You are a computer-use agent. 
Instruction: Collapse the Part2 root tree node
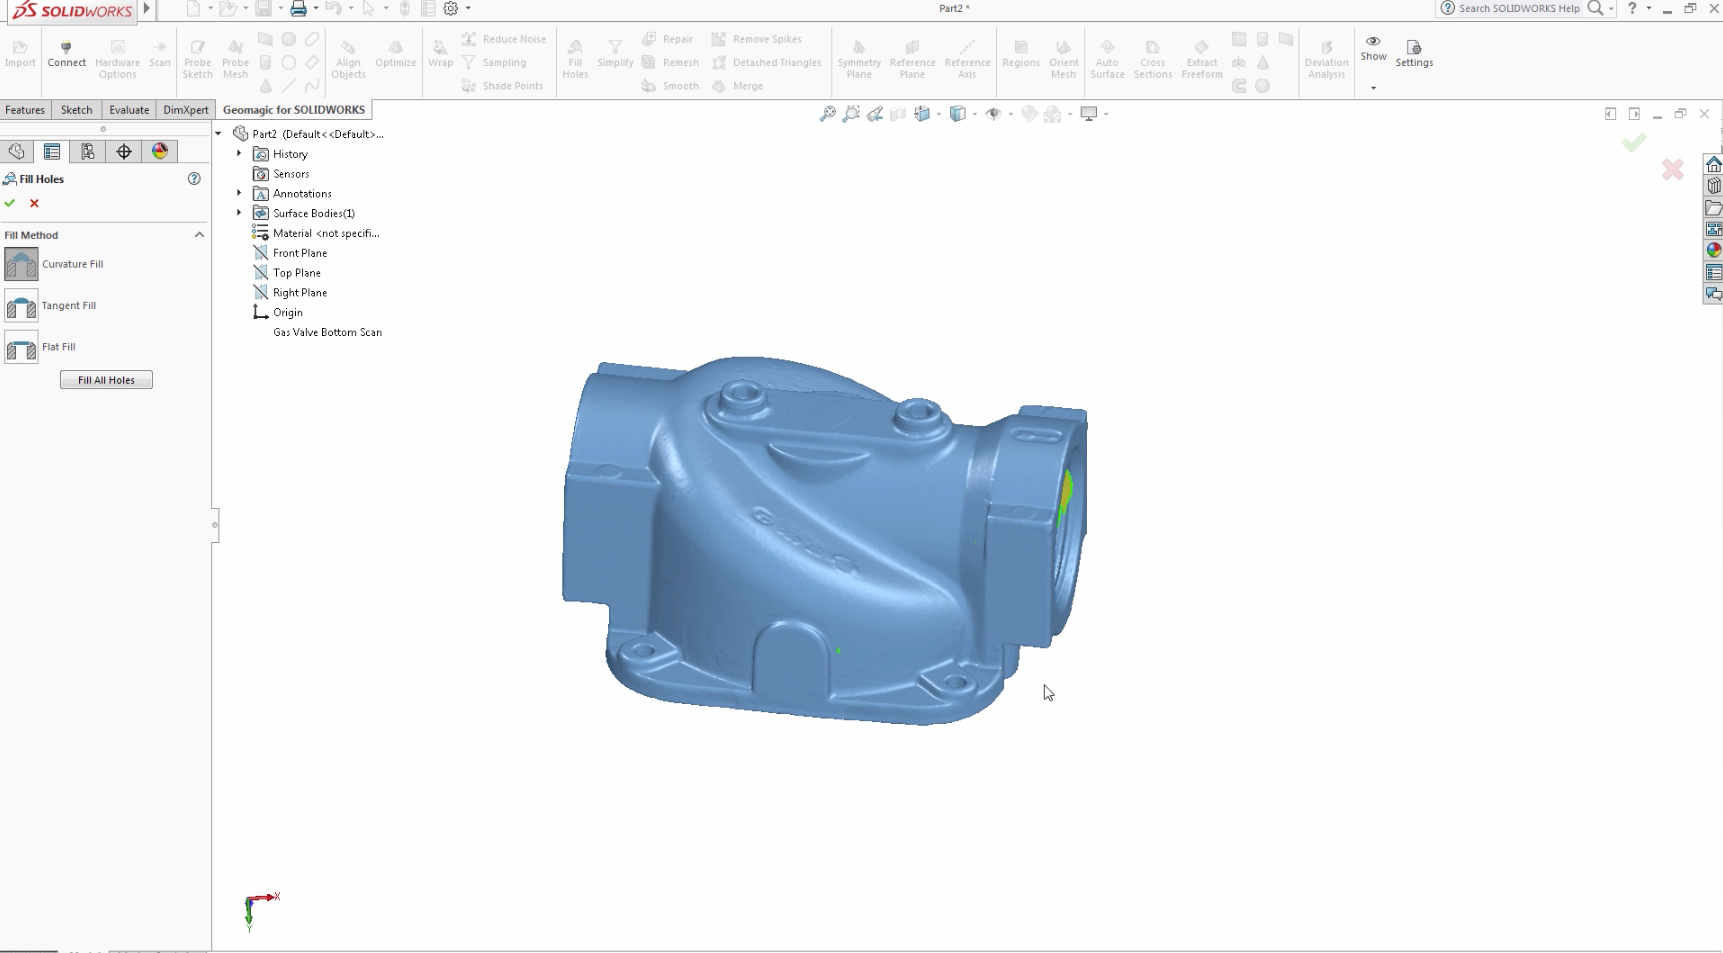[x=219, y=133]
